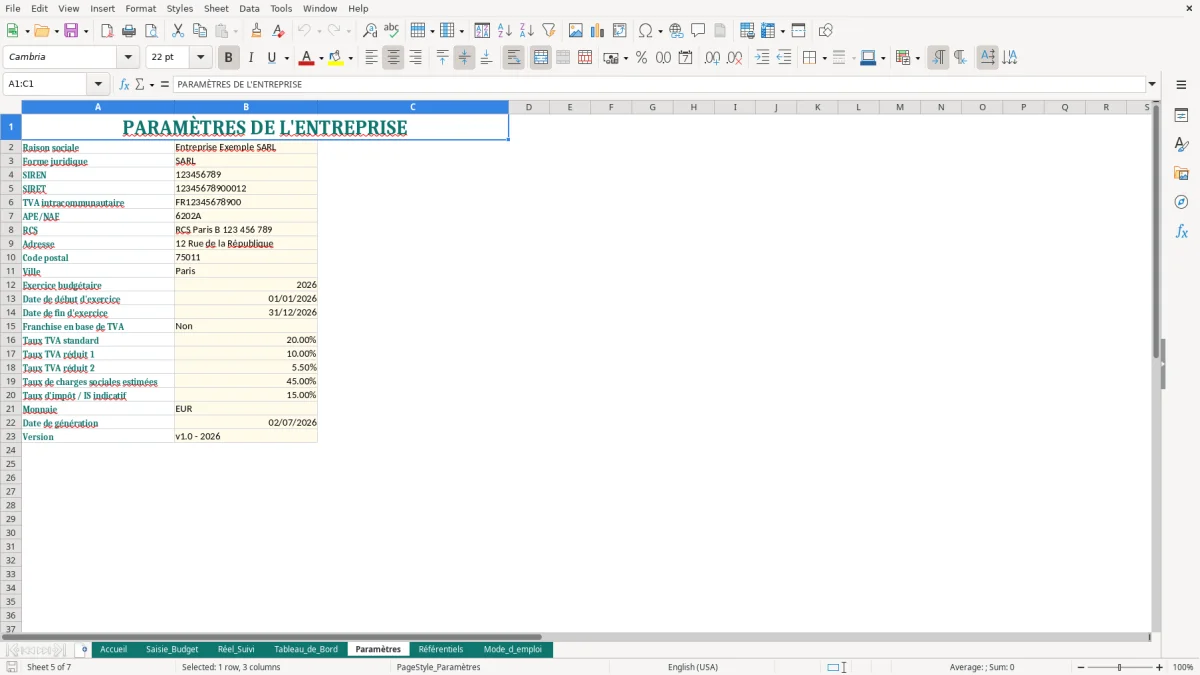Viewport: 1200px width, 675px height.
Task: Open the Data menu
Action: point(249,8)
